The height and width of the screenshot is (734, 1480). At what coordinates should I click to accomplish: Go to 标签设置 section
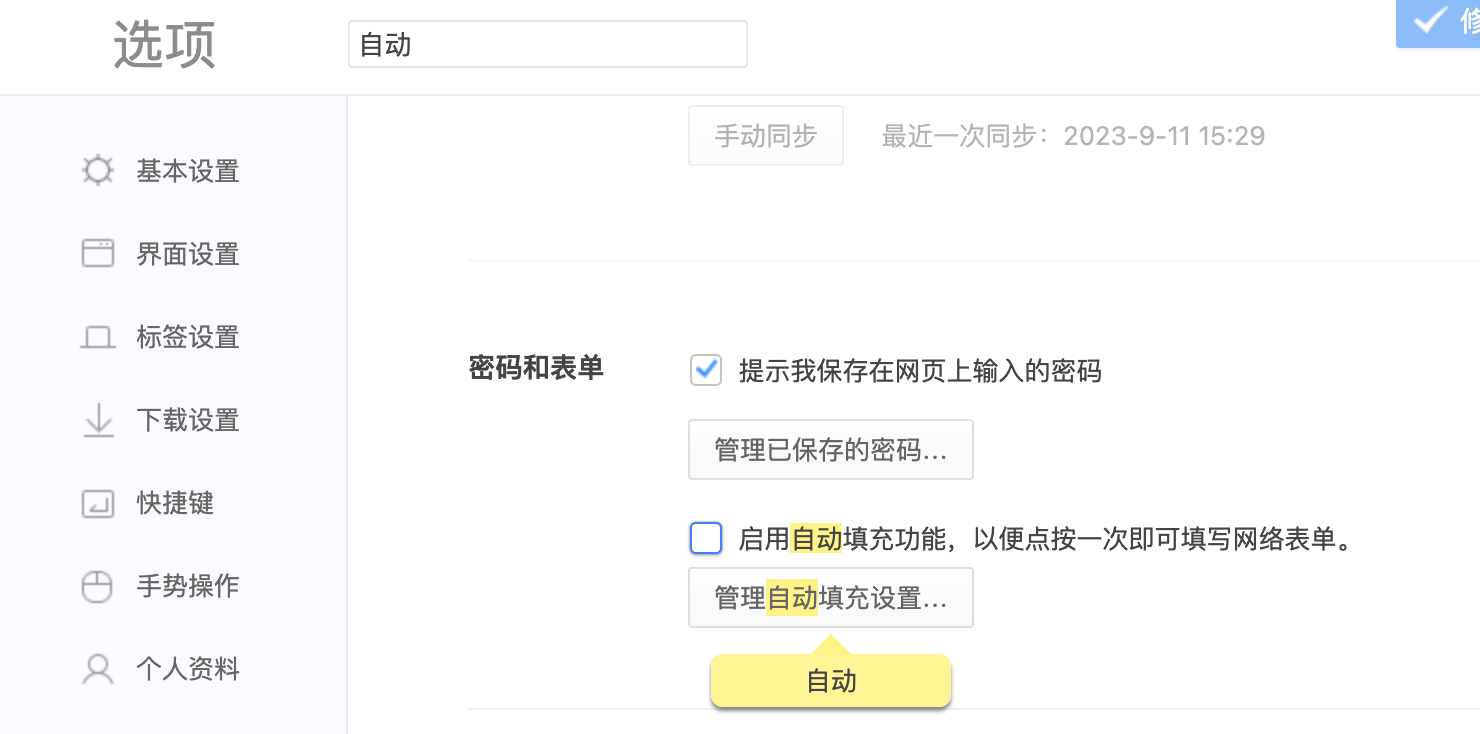[188, 338]
